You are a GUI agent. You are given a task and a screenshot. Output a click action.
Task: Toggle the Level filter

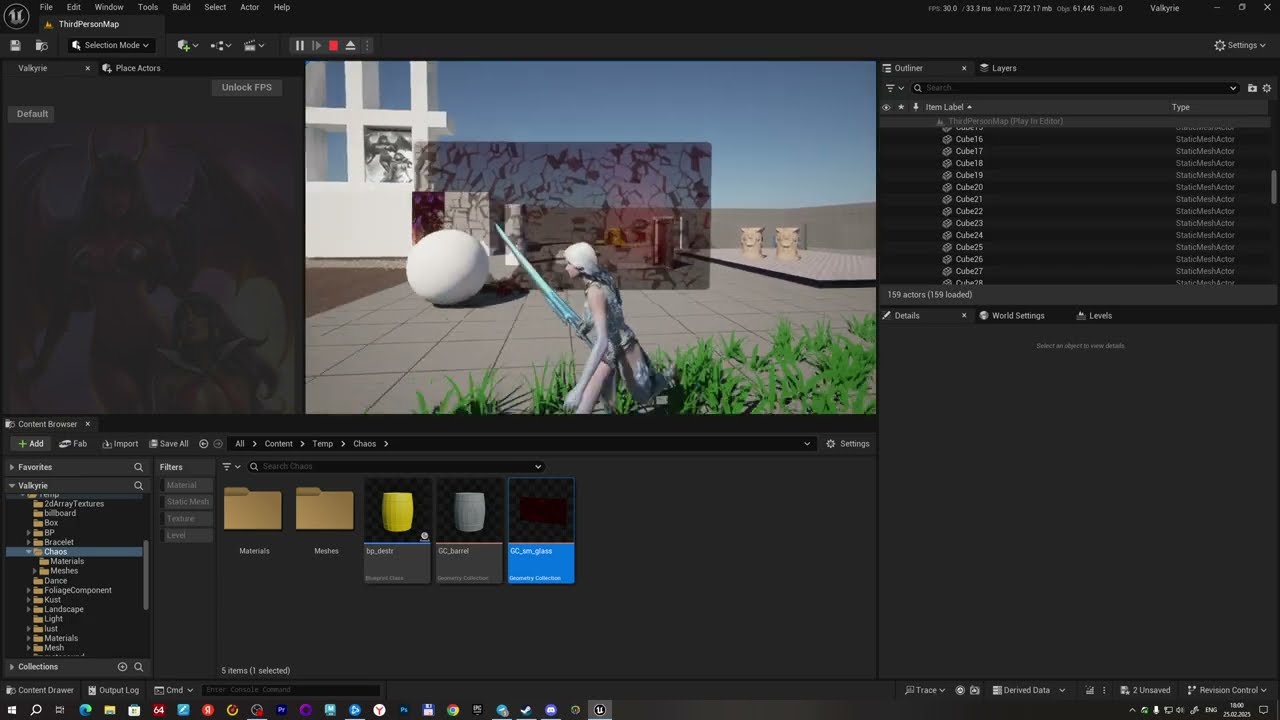186,536
